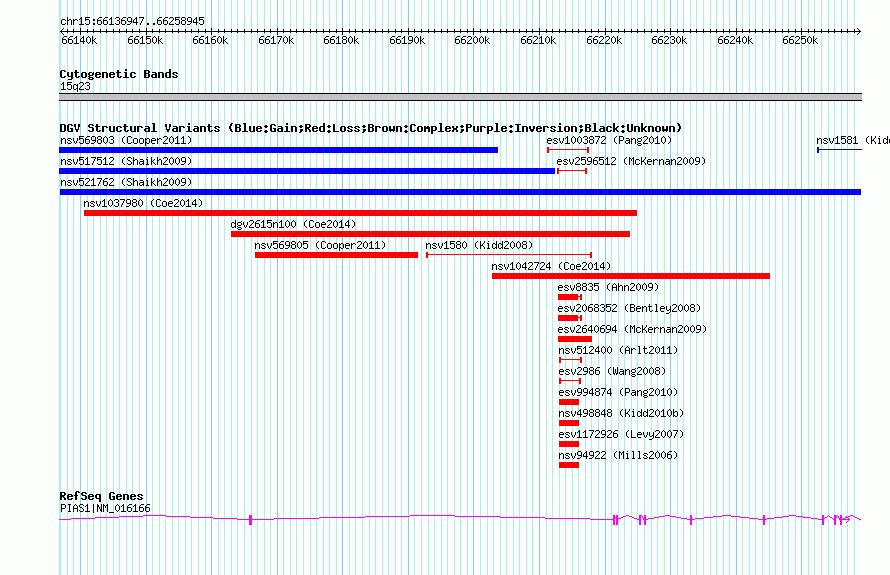The width and height of the screenshot is (890, 575).
Task: Click the red dgv2615n100 loss bar
Action: pyautogui.click(x=430, y=234)
